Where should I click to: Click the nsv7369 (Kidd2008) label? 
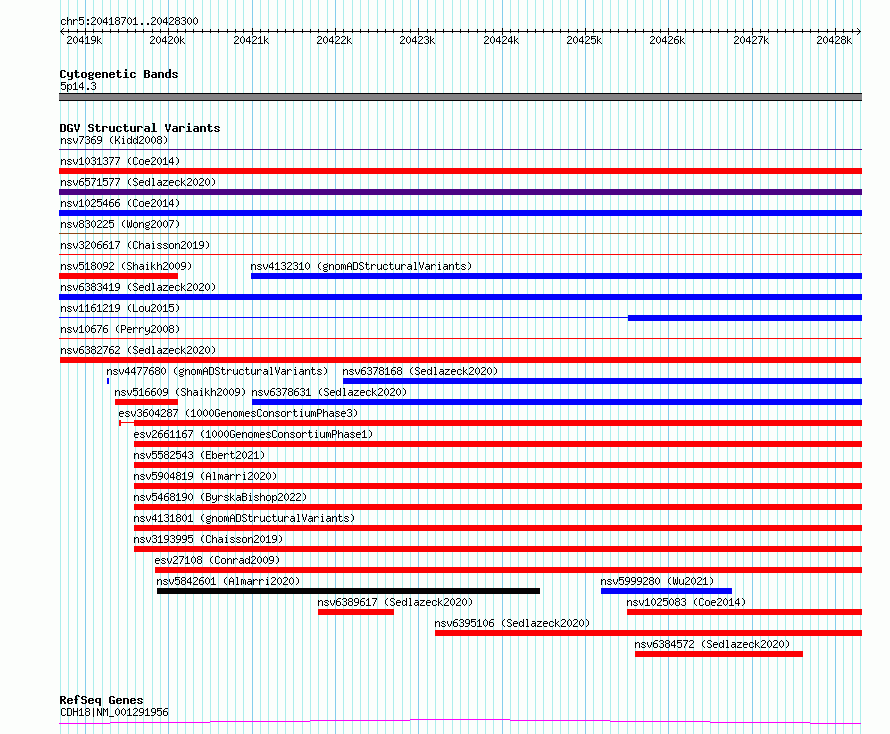(x=114, y=140)
